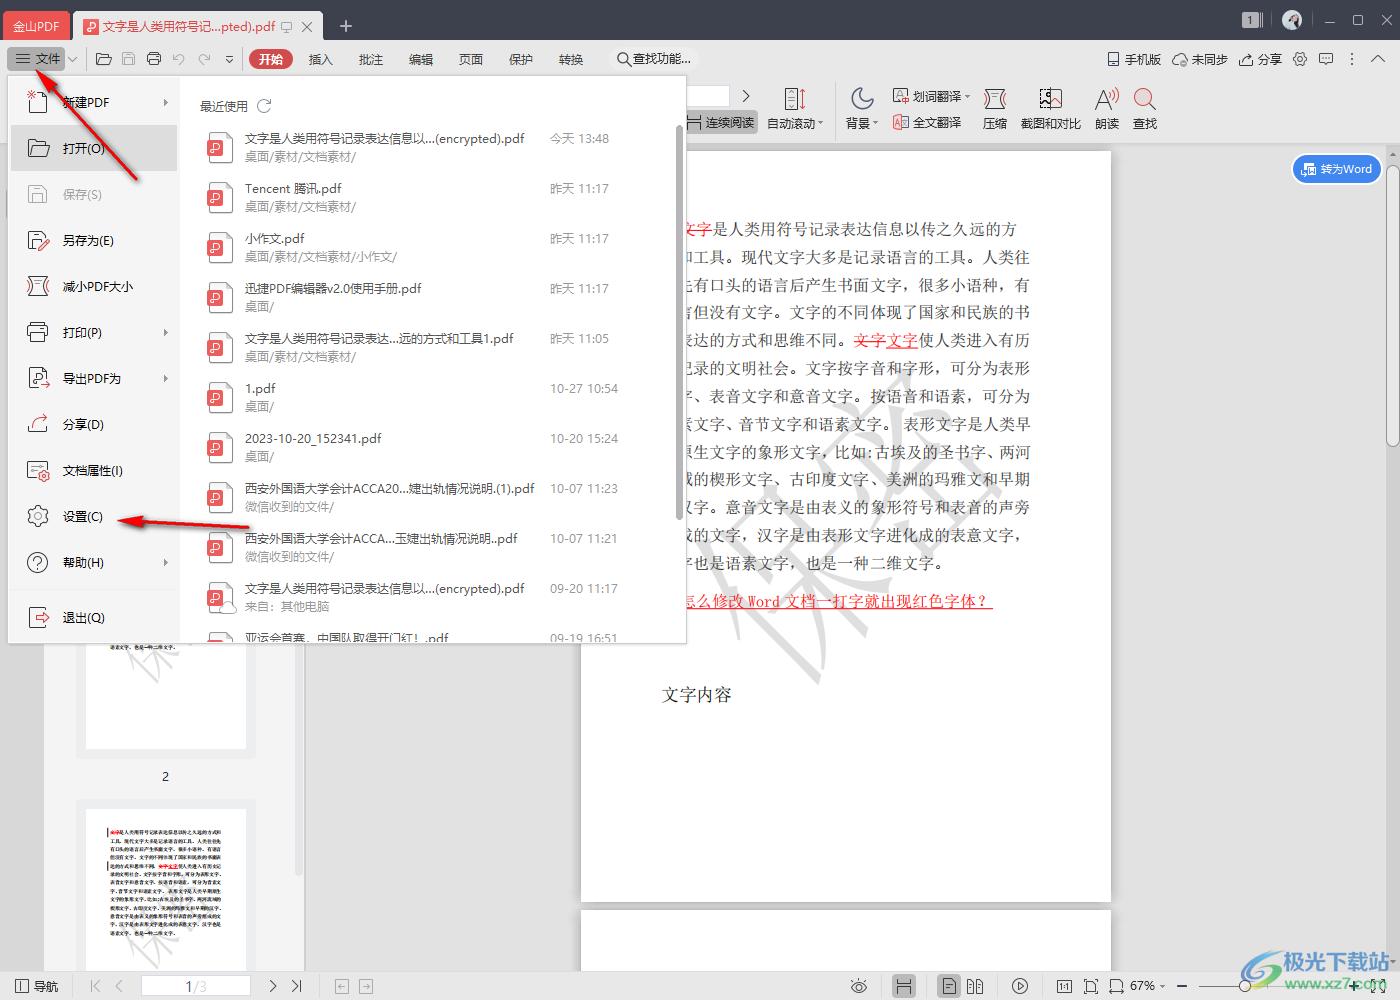The height and width of the screenshot is (1000, 1400).
Task: Click the redo arrow icon
Action: [204, 59]
